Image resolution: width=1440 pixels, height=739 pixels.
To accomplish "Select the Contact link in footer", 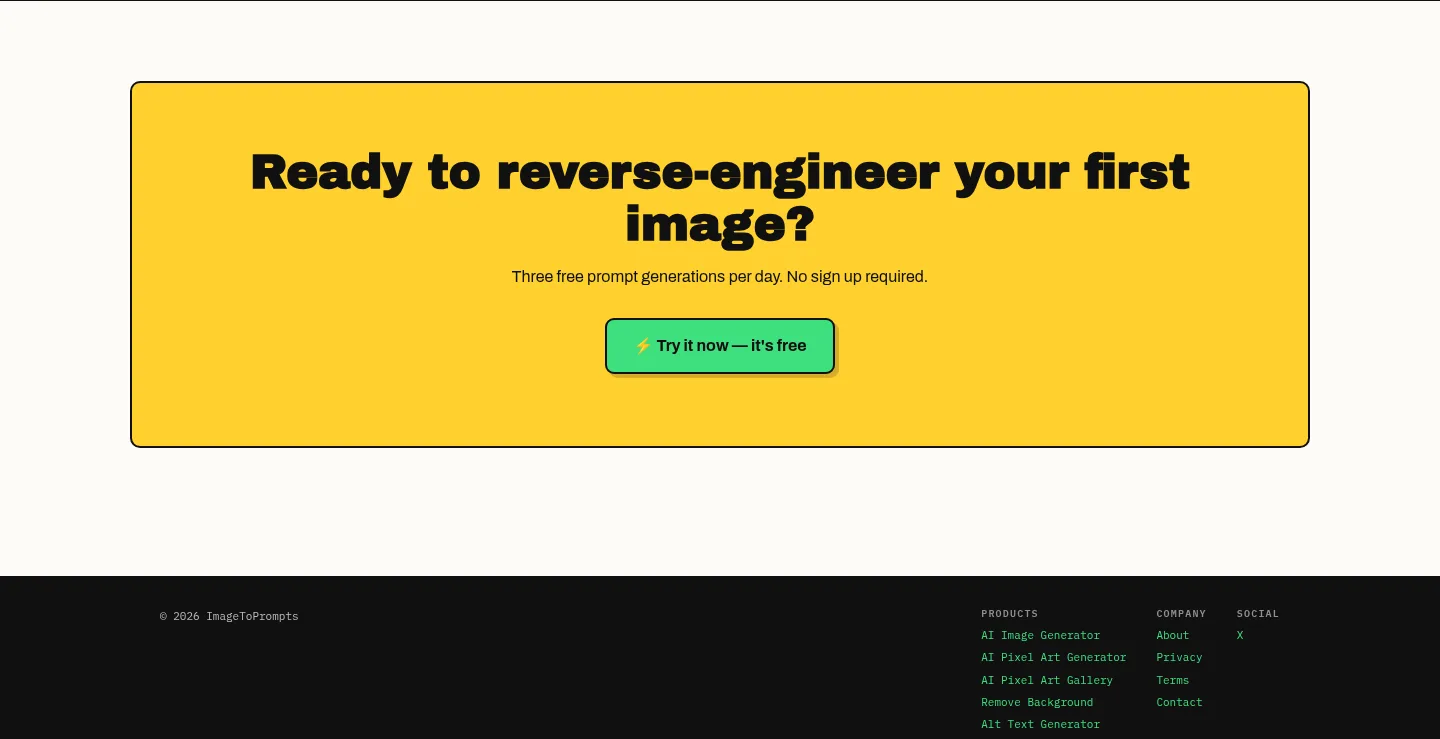I will [1179, 702].
